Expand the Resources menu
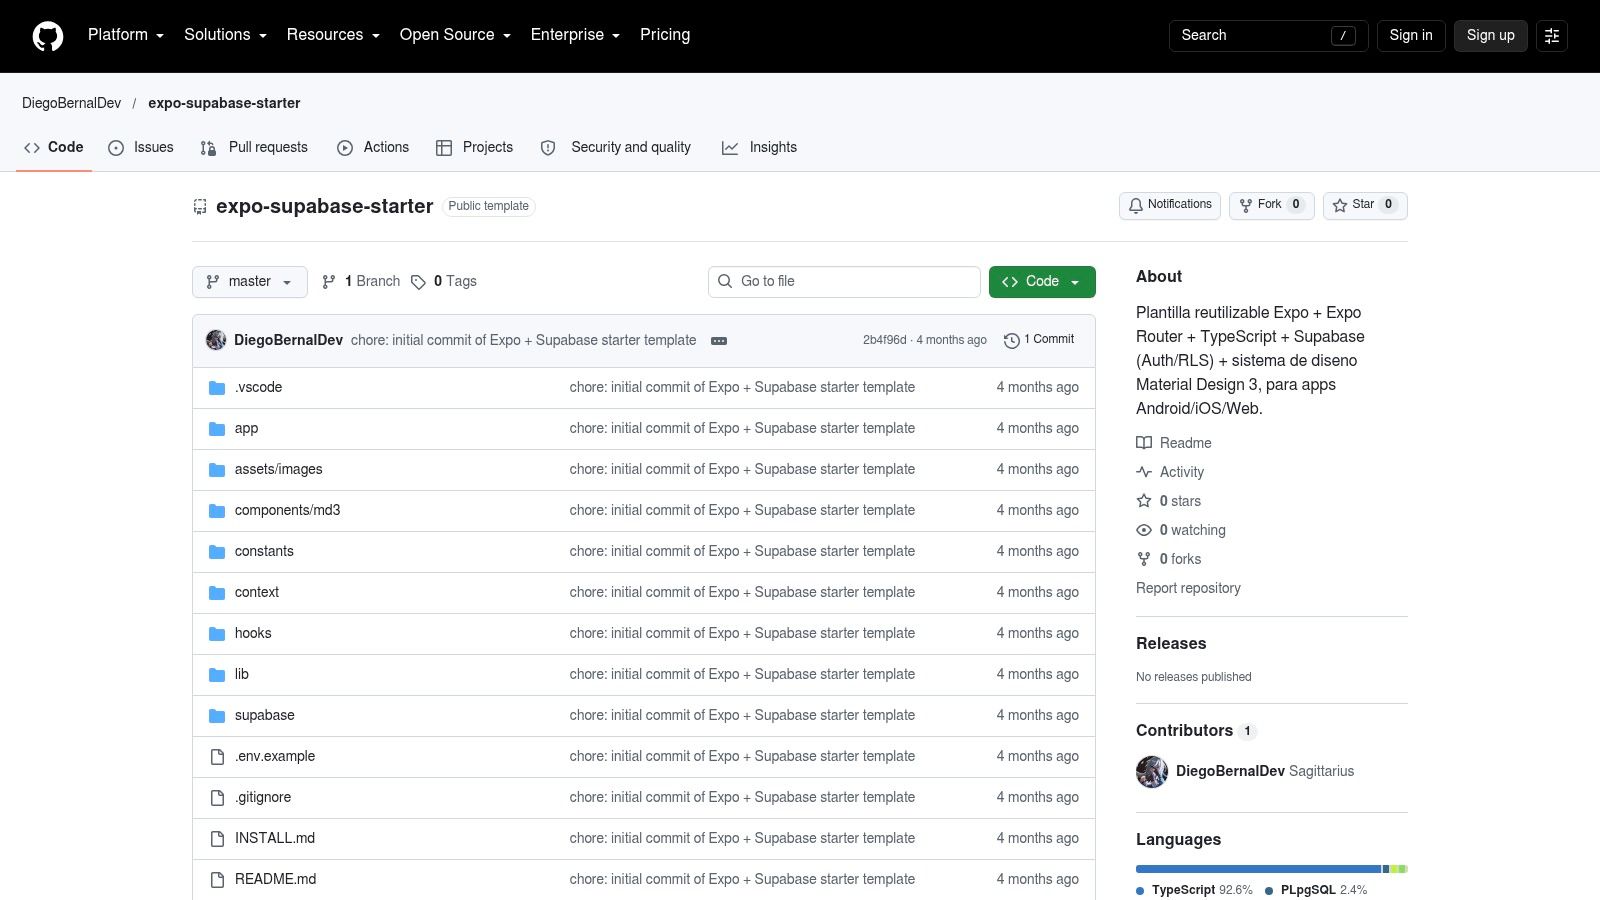The width and height of the screenshot is (1600, 900). [333, 35]
